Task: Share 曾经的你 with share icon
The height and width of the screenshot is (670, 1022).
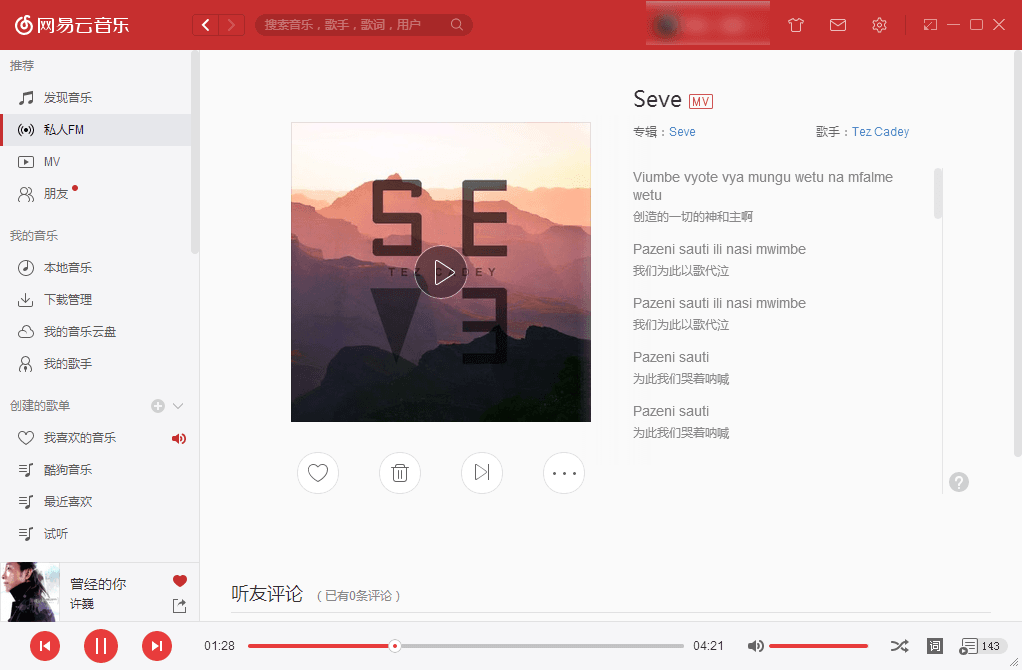Action: [x=179, y=606]
